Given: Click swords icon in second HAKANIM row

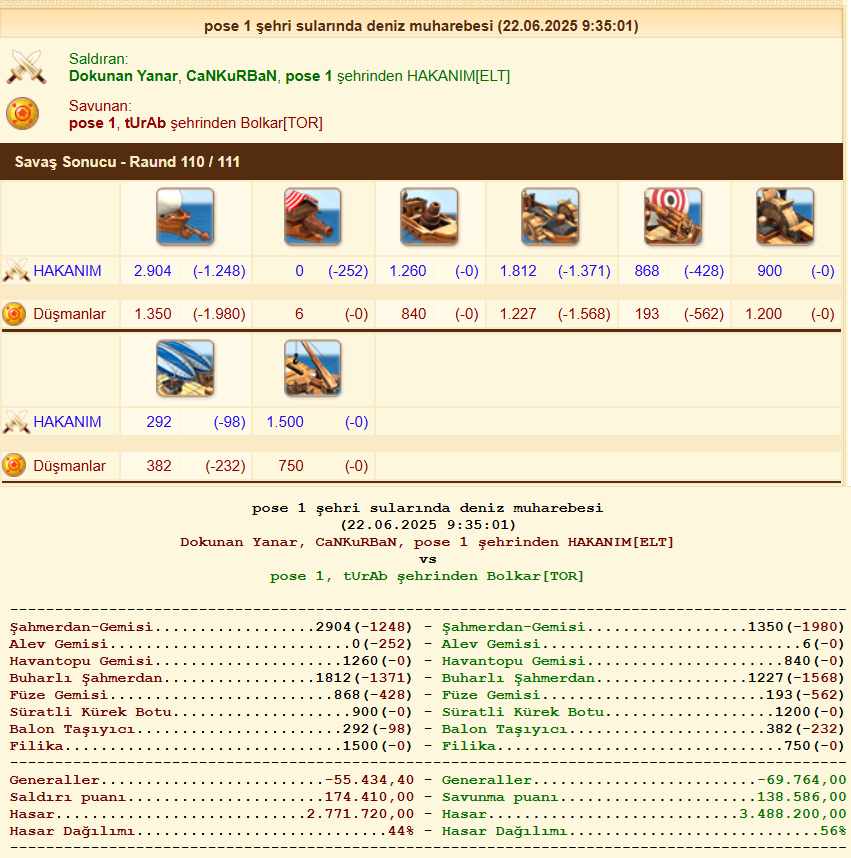Looking at the screenshot, I should pos(16,422).
